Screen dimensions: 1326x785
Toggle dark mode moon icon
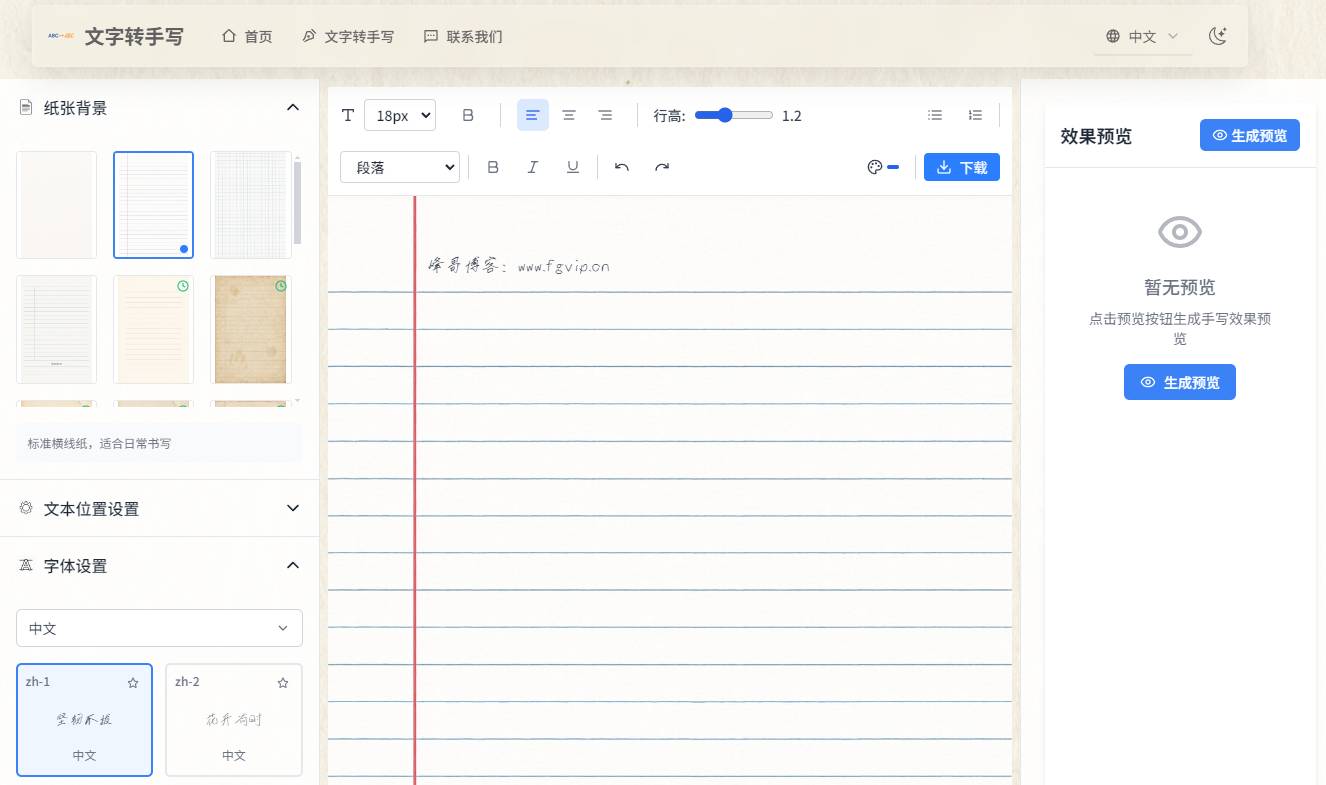(x=1217, y=36)
